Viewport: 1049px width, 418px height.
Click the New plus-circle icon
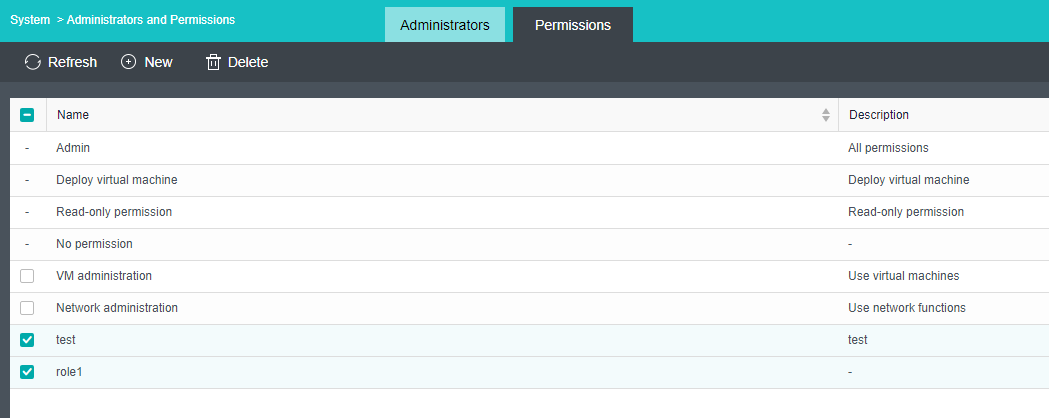click(129, 62)
